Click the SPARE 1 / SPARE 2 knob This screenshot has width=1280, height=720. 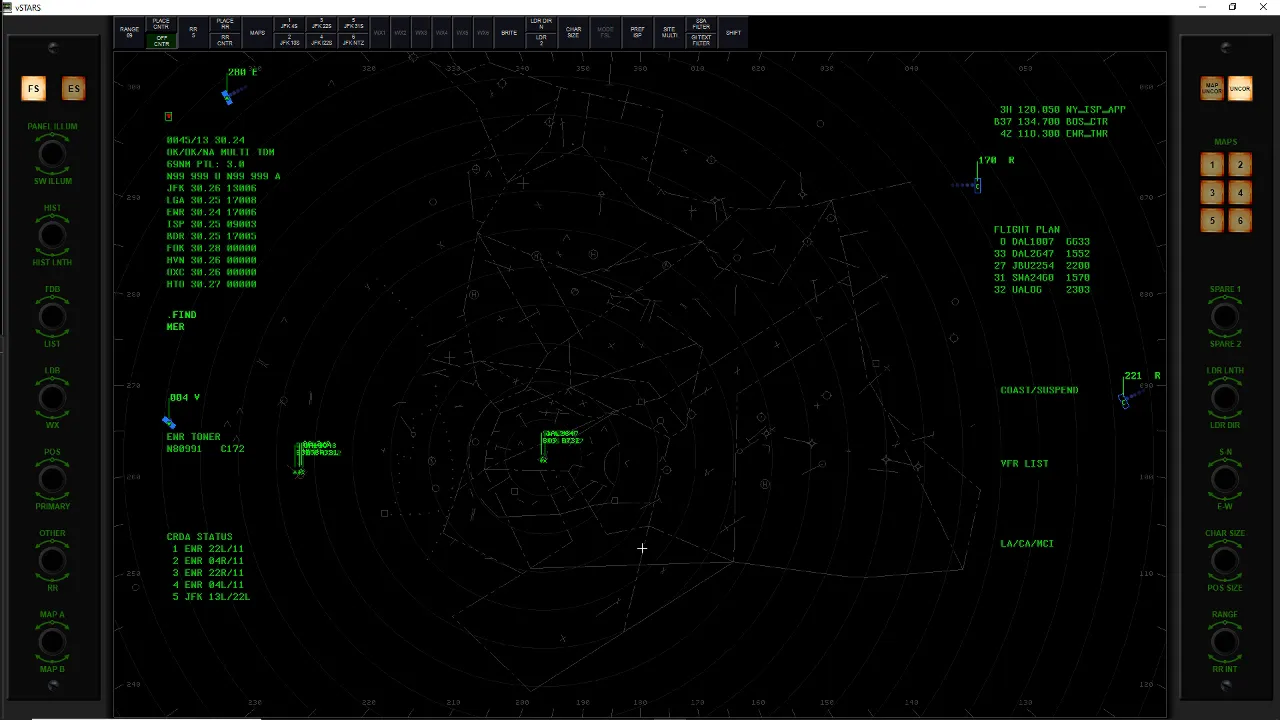(x=1225, y=316)
